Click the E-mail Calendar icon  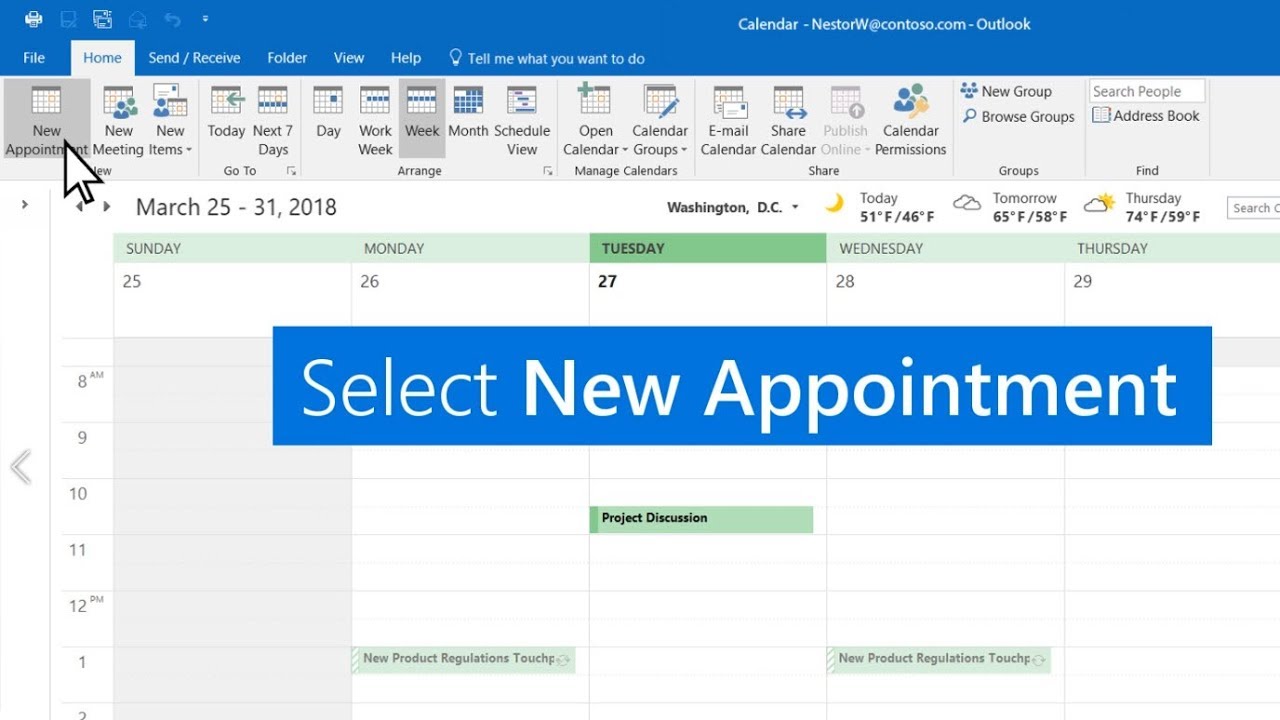tap(729, 103)
